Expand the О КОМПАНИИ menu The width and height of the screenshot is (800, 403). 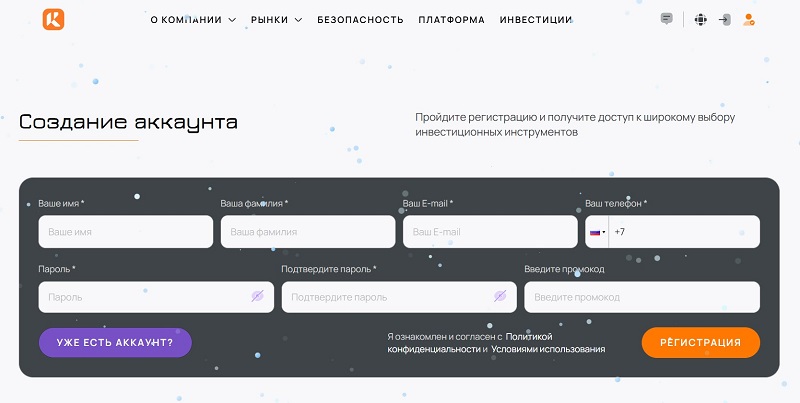coord(193,20)
